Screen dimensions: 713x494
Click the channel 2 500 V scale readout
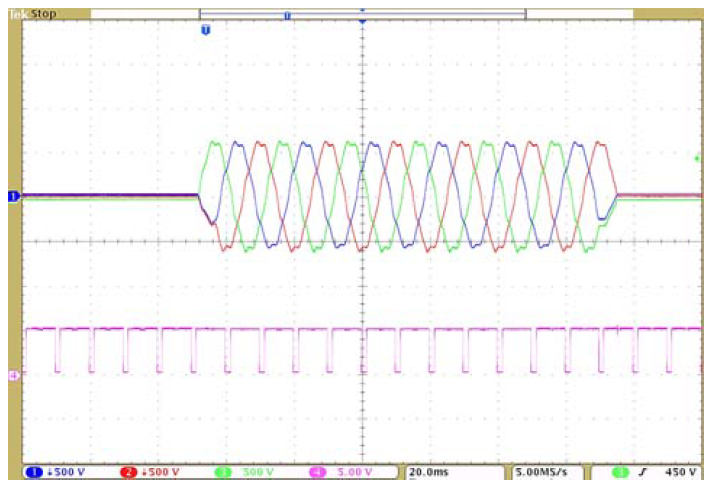pyautogui.click(x=163, y=472)
